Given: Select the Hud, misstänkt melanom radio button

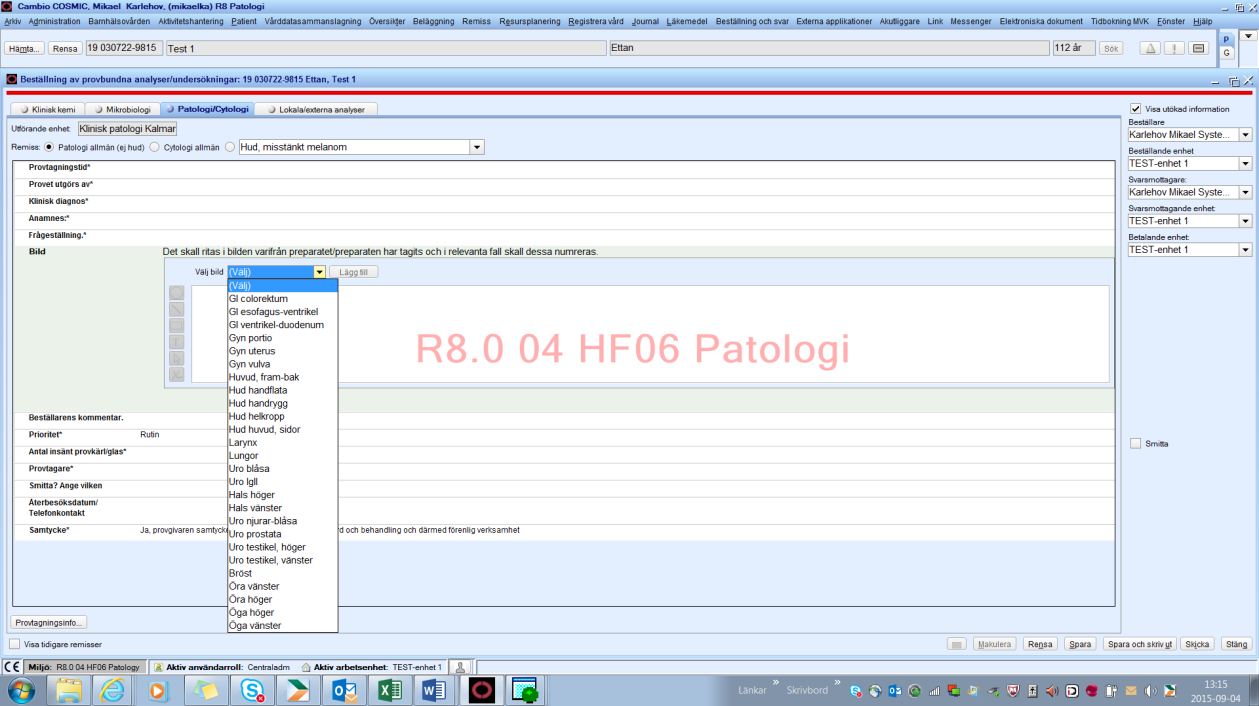Looking at the screenshot, I should [x=230, y=147].
